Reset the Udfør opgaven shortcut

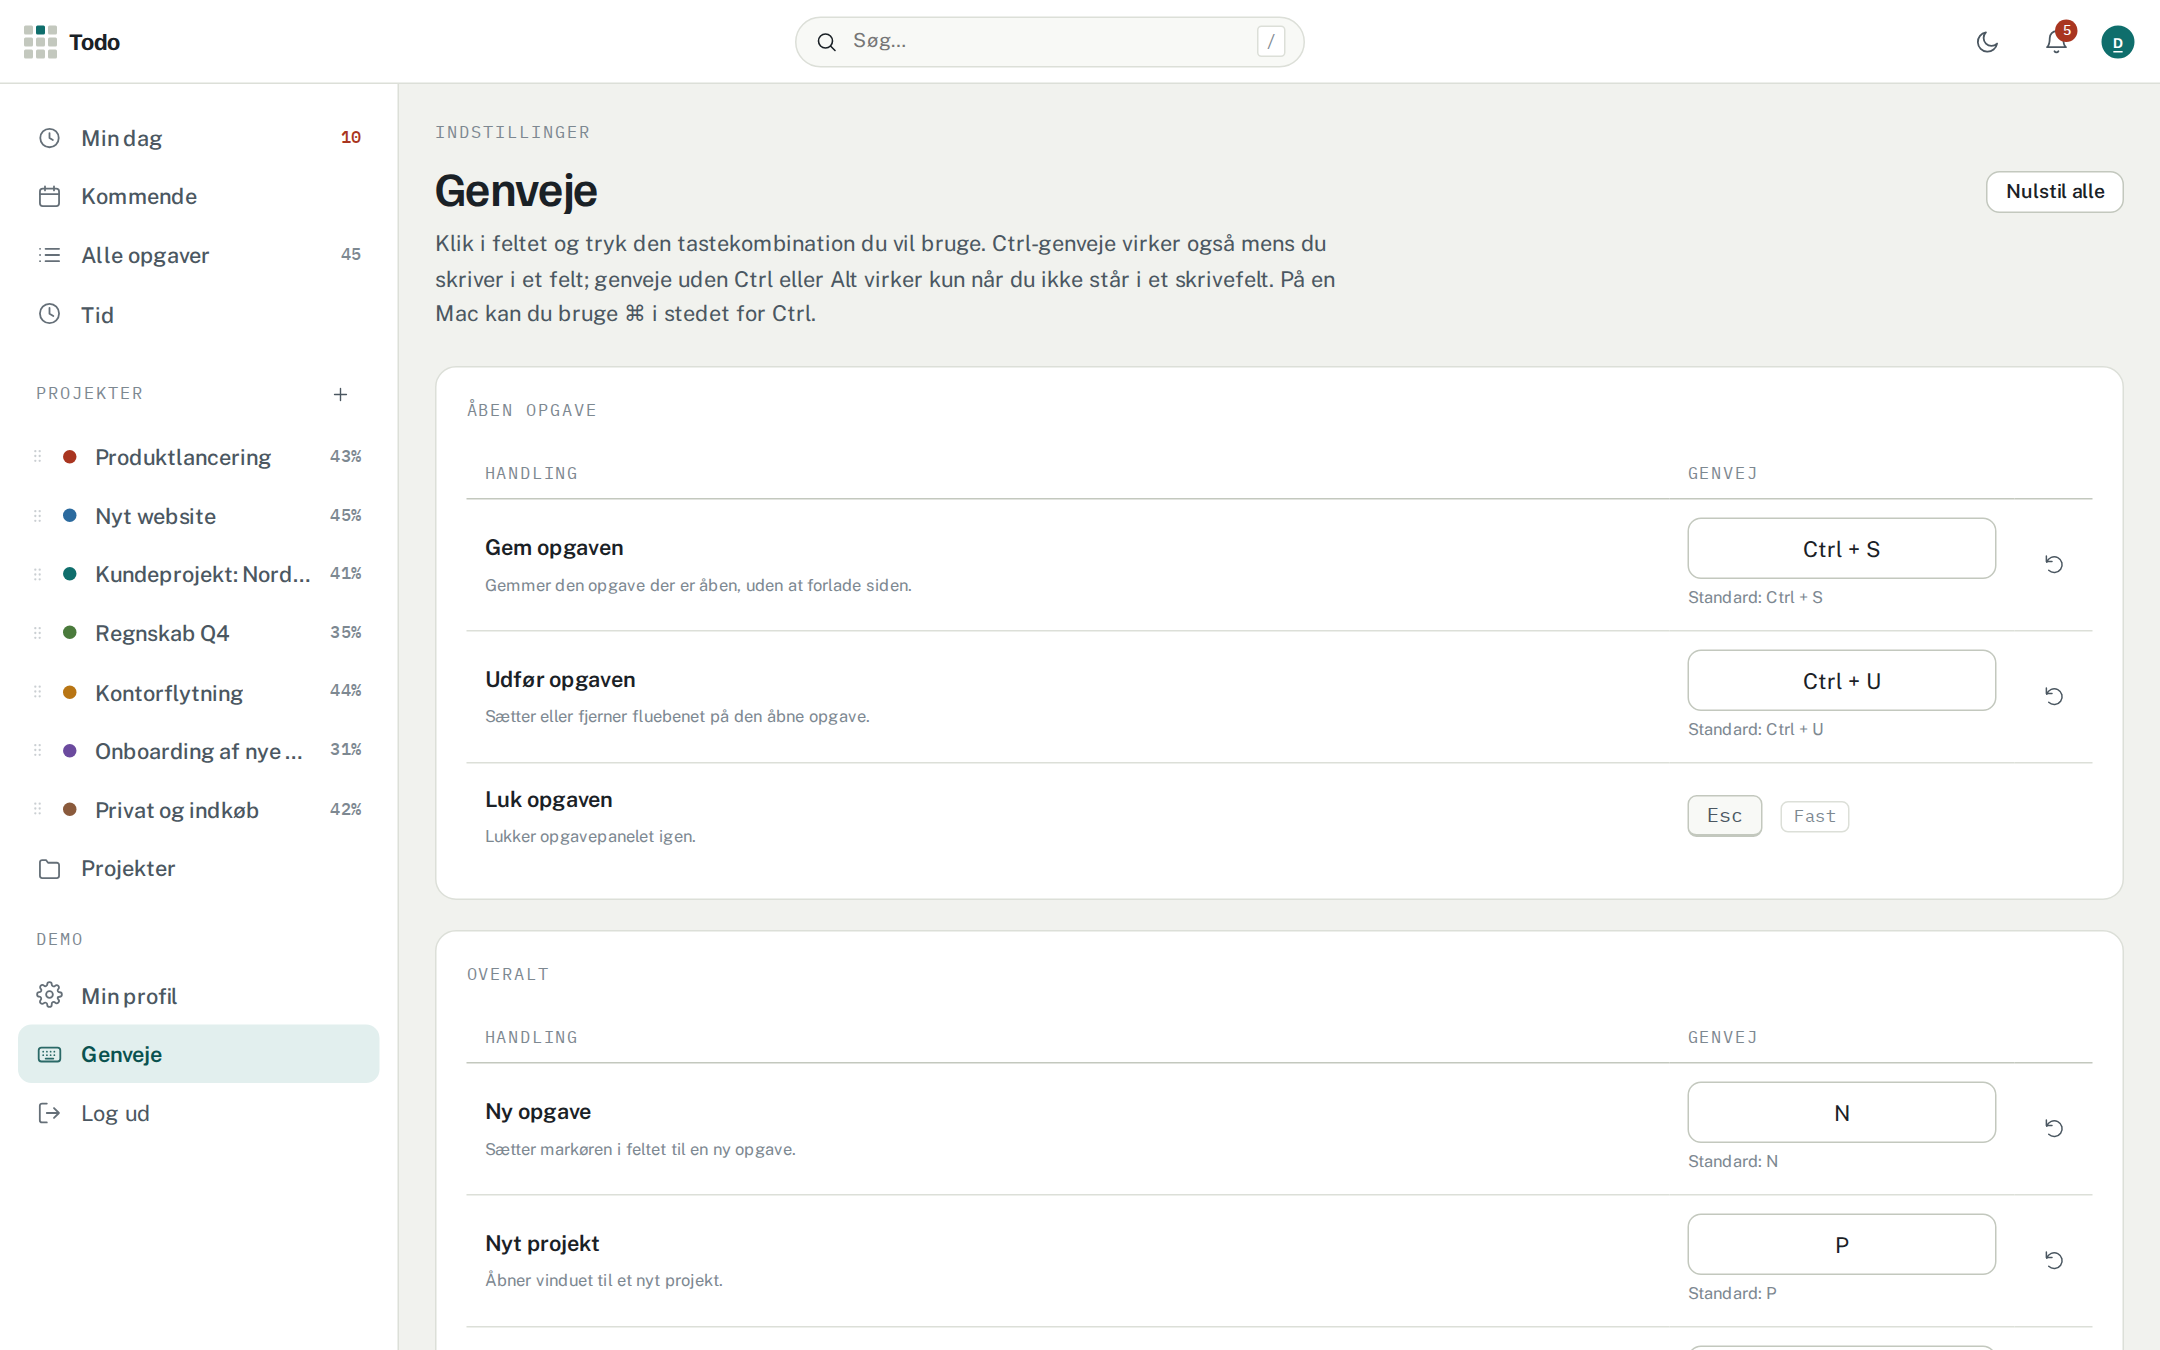2054,696
